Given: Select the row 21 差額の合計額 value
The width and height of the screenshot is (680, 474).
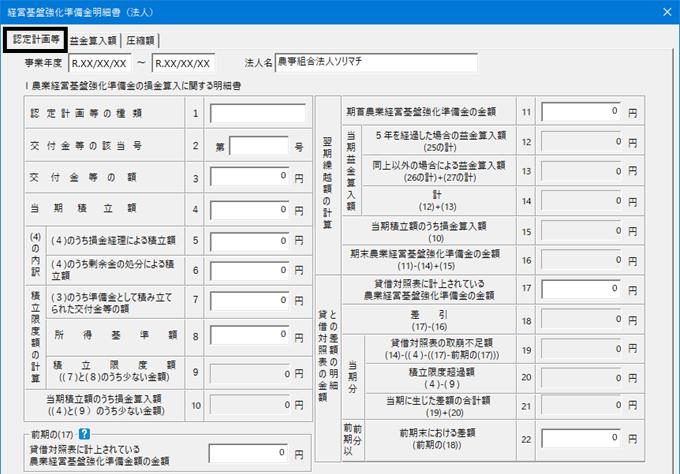Looking at the screenshot, I should click(x=581, y=406).
